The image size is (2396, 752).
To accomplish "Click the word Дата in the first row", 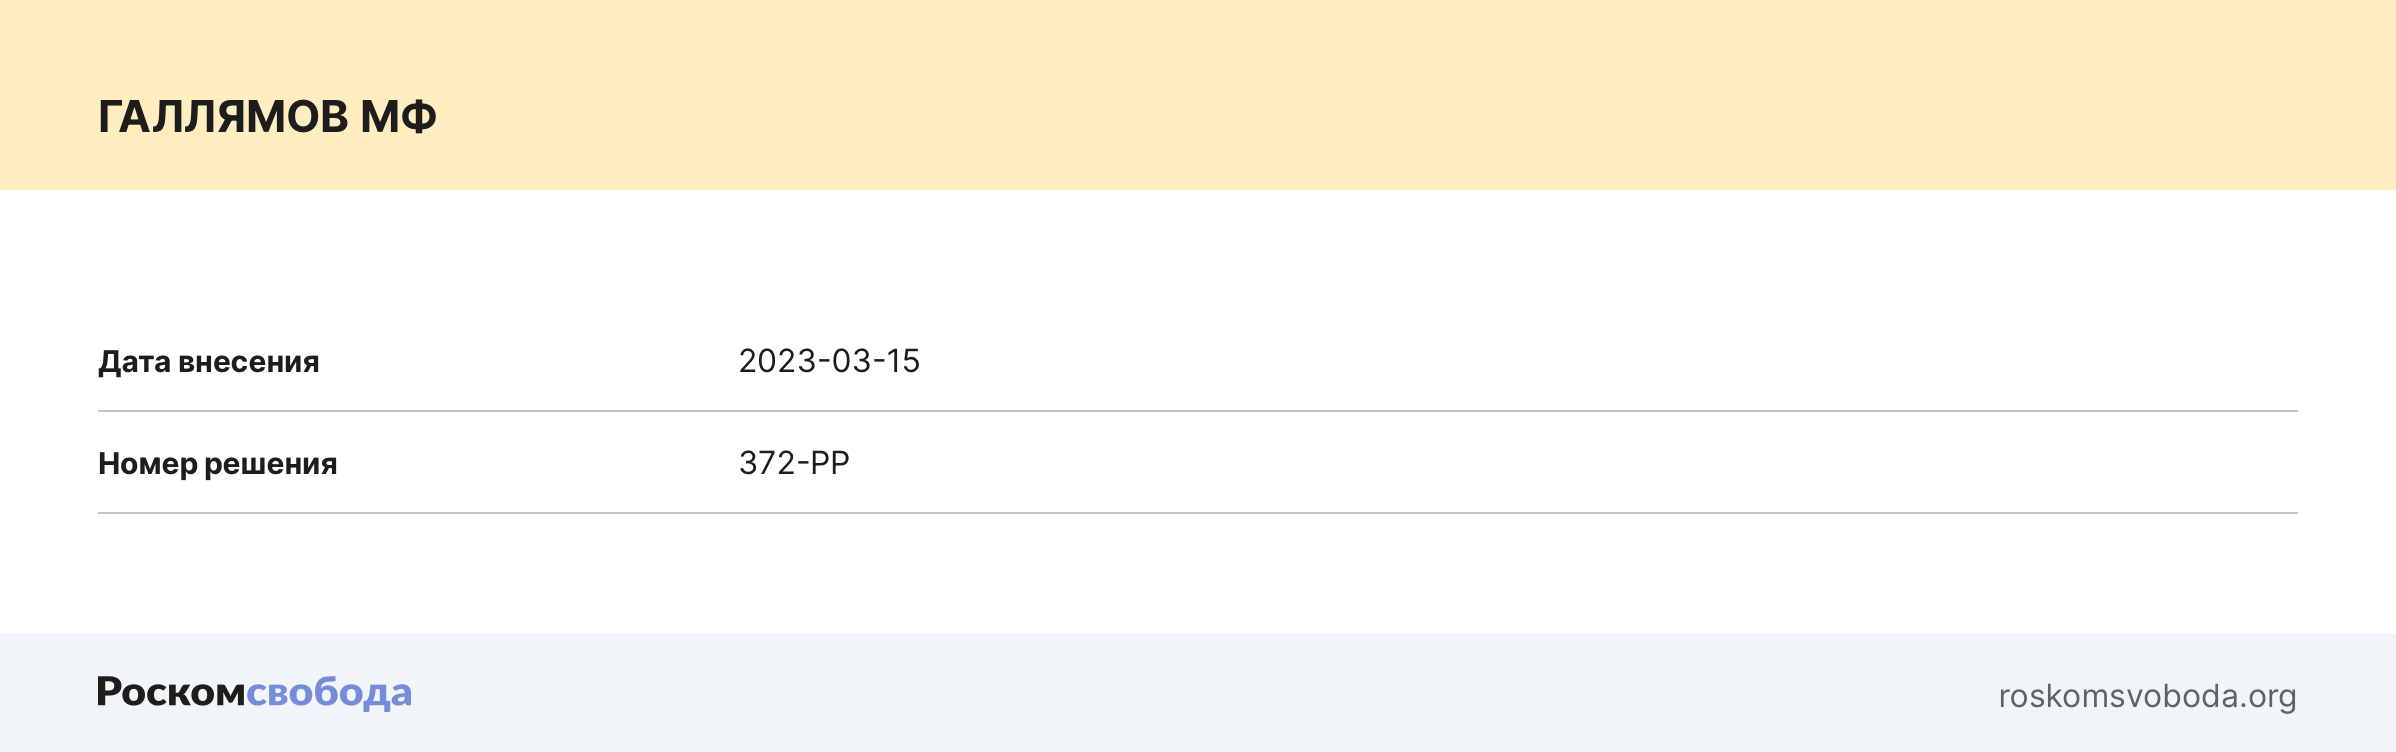I will pyautogui.click(x=134, y=362).
